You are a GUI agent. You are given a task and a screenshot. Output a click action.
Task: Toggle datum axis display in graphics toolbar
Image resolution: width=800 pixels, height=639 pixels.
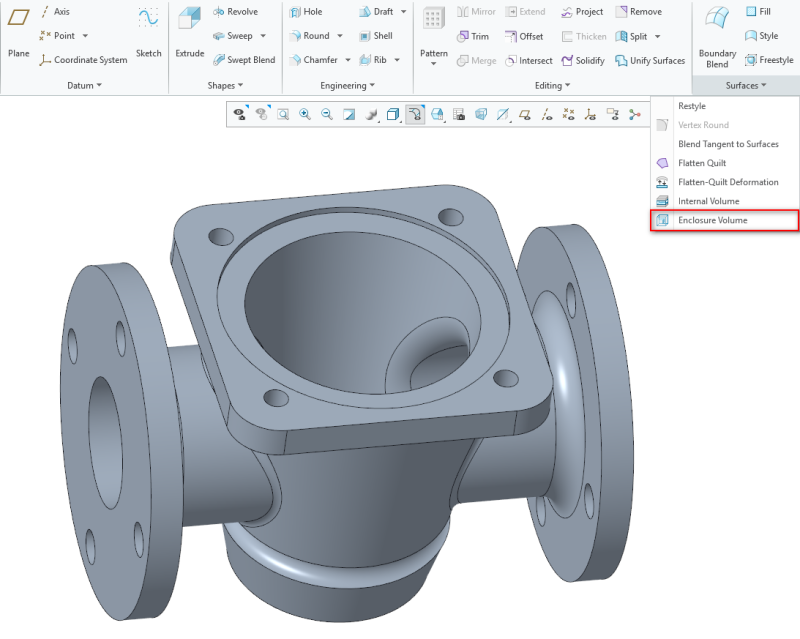coord(546,115)
